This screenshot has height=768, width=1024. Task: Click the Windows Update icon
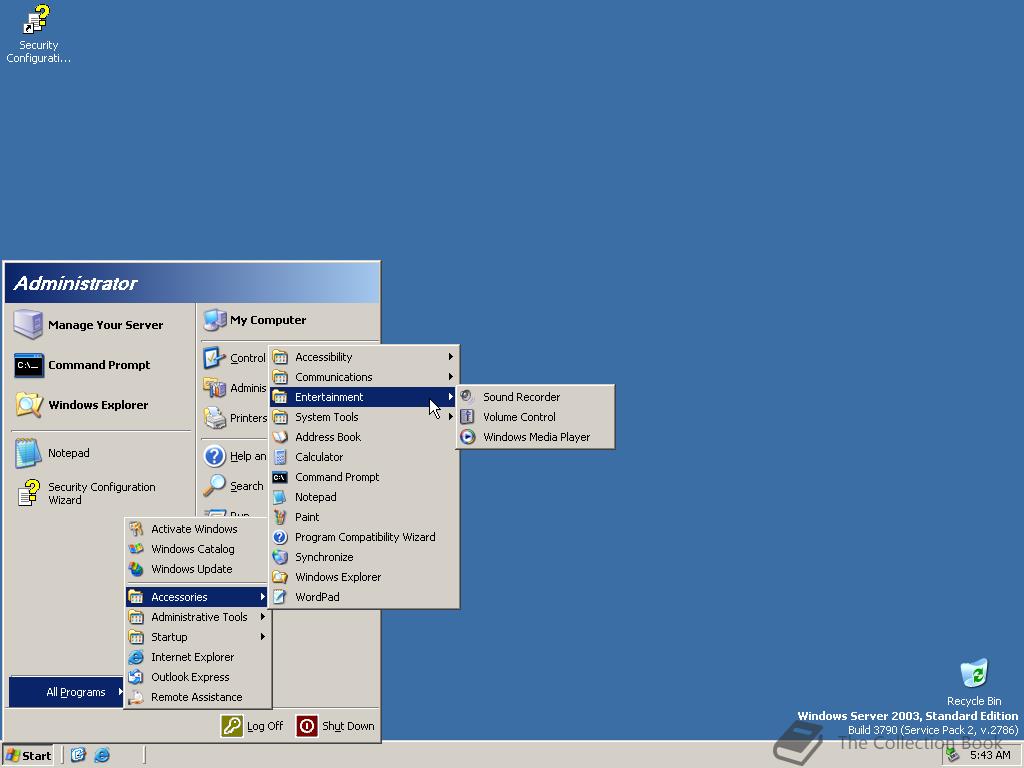pyautogui.click(x=136, y=569)
